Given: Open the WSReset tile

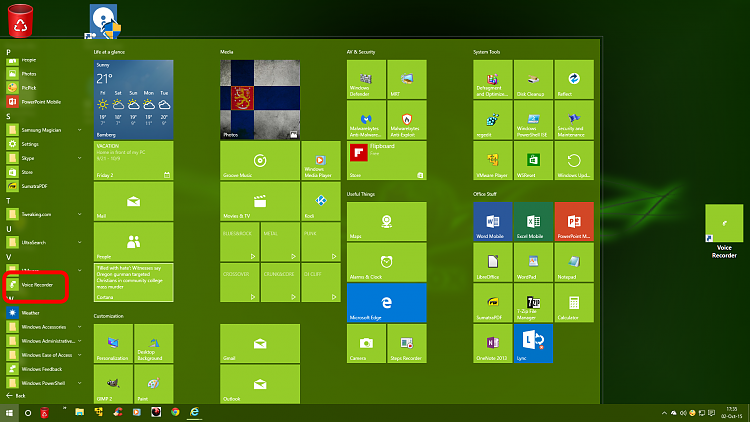Looking at the screenshot, I should tap(533, 161).
